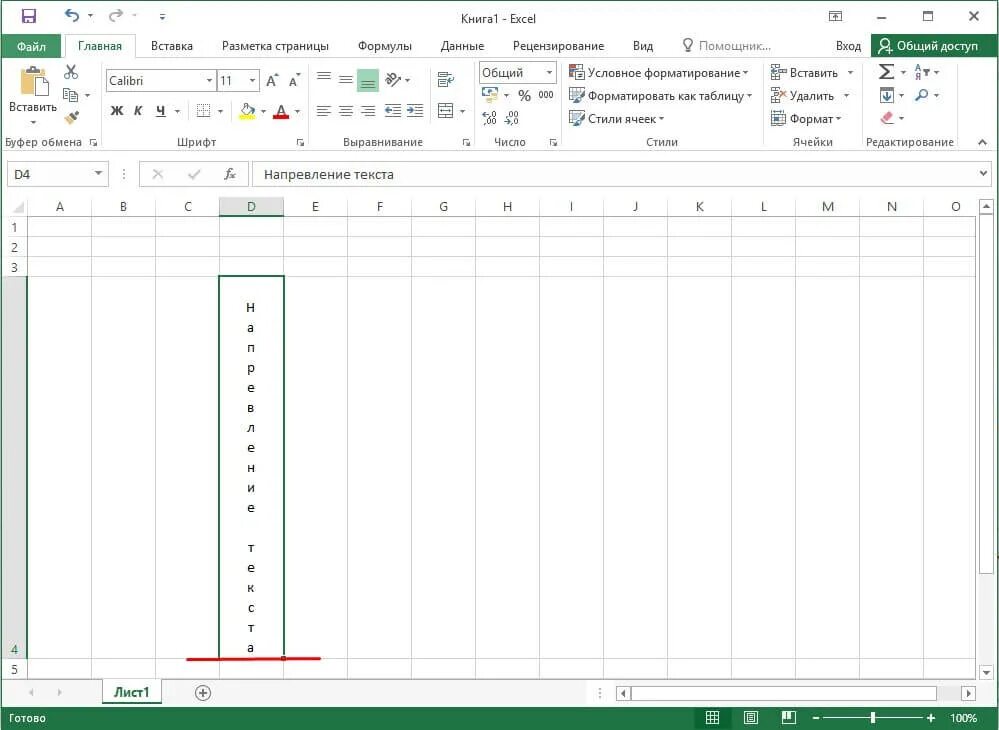Screen dimensions: 999x730
Task: Open the borders icon in Шрифт group
Action: tap(203, 111)
